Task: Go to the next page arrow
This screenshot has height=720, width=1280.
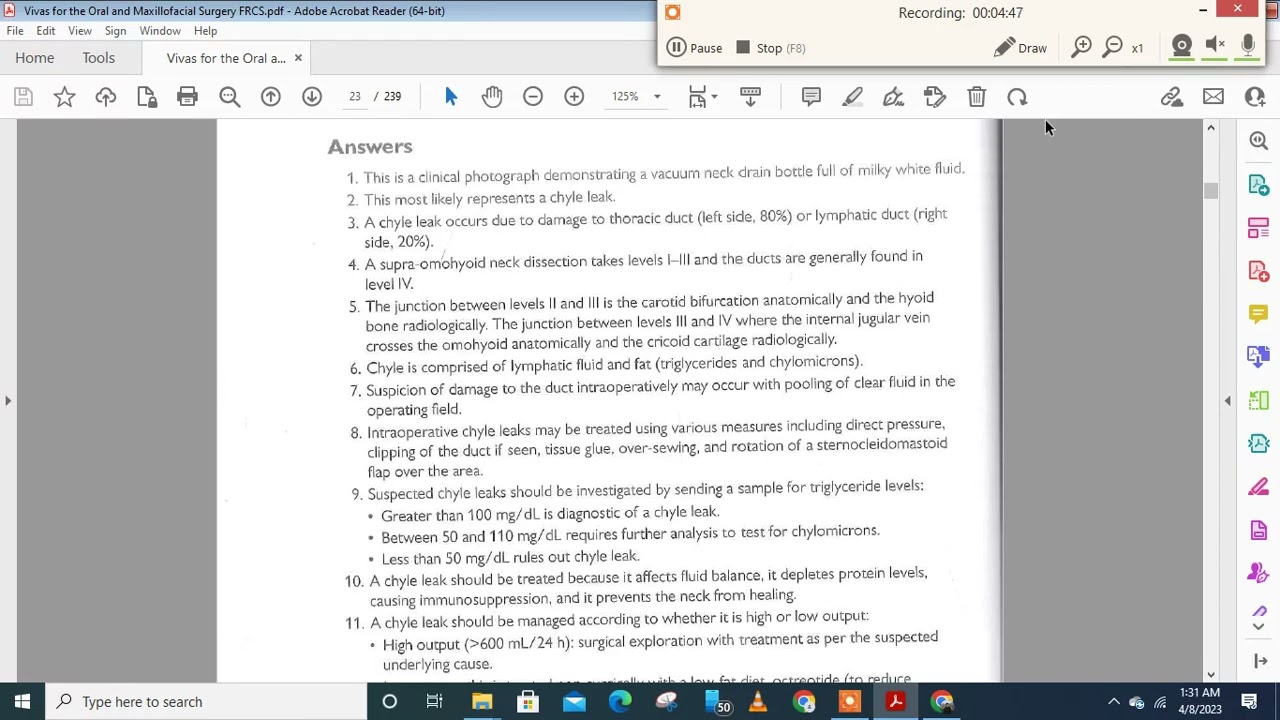Action: pos(312,97)
